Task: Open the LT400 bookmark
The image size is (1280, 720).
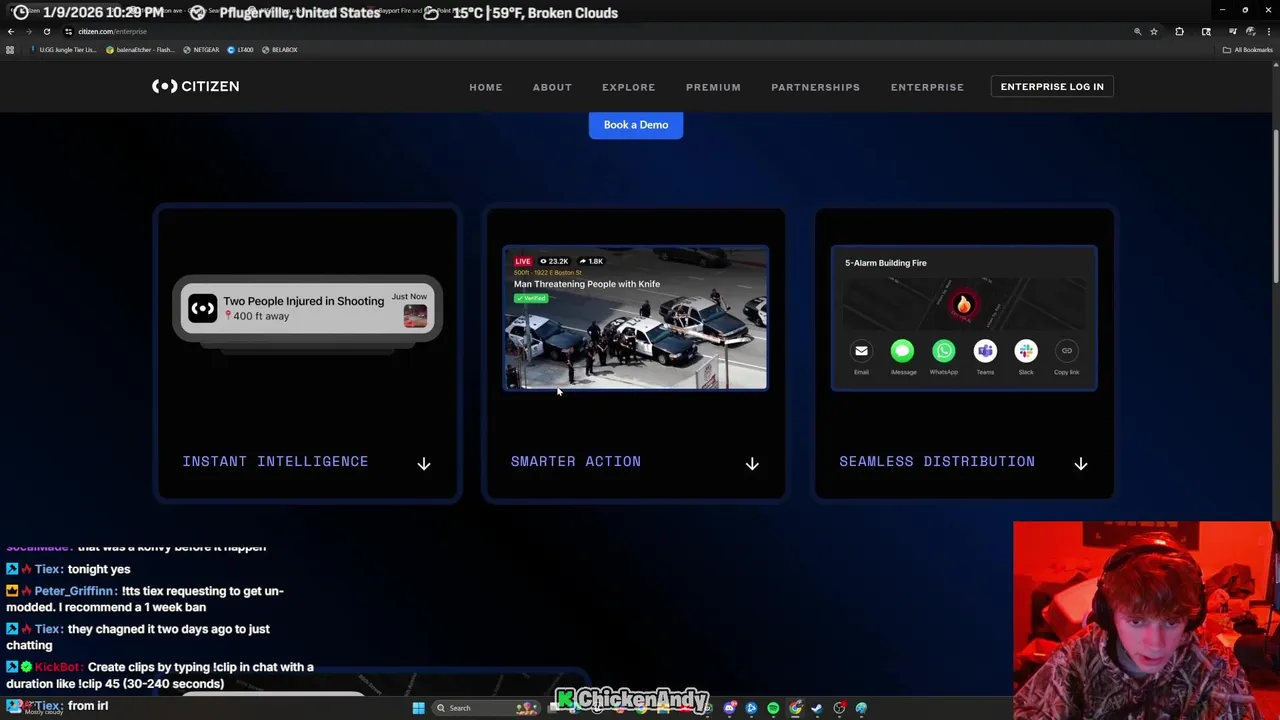Action: click(240, 50)
